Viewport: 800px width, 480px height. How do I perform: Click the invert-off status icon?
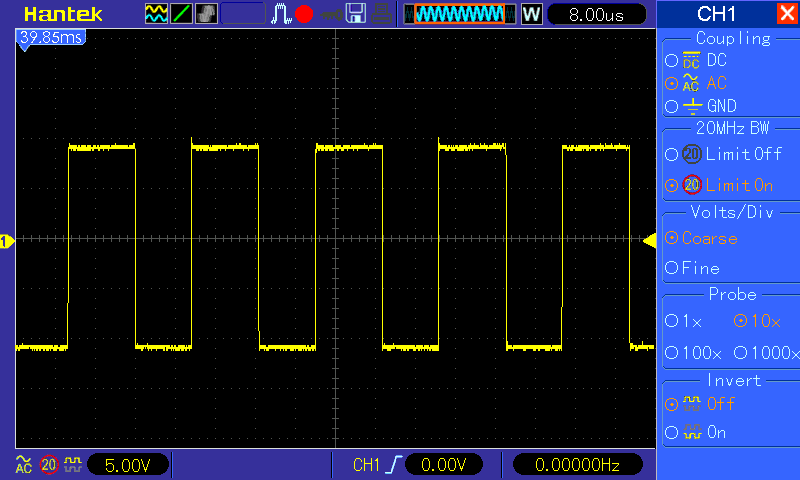point(73,464)
